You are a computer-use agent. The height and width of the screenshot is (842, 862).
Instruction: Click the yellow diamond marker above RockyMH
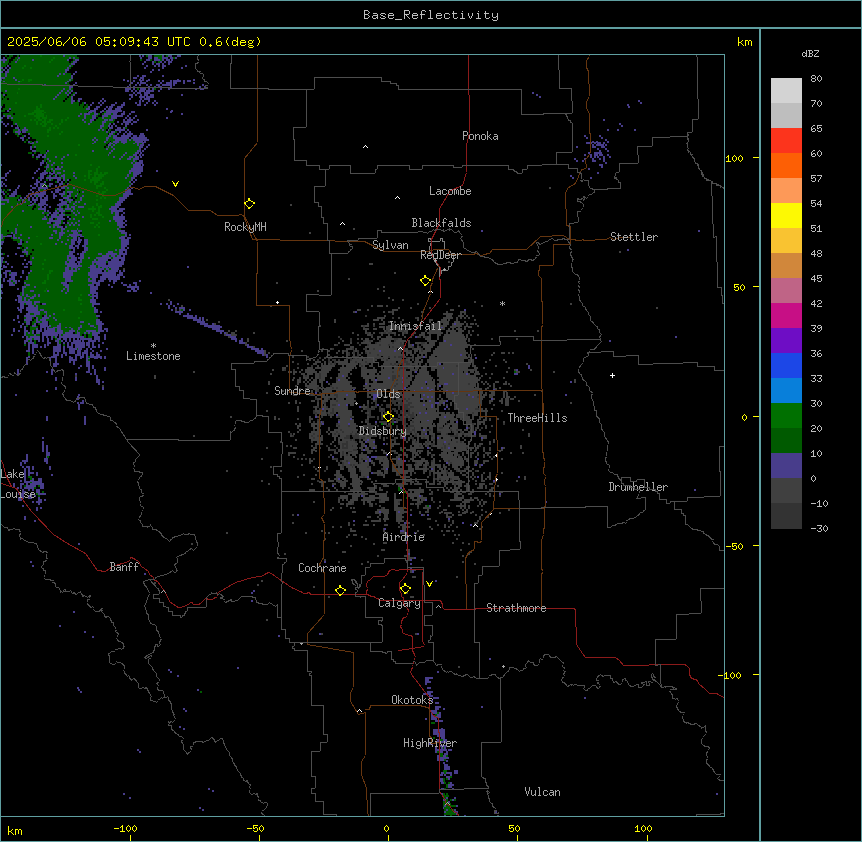pos(249,203)
